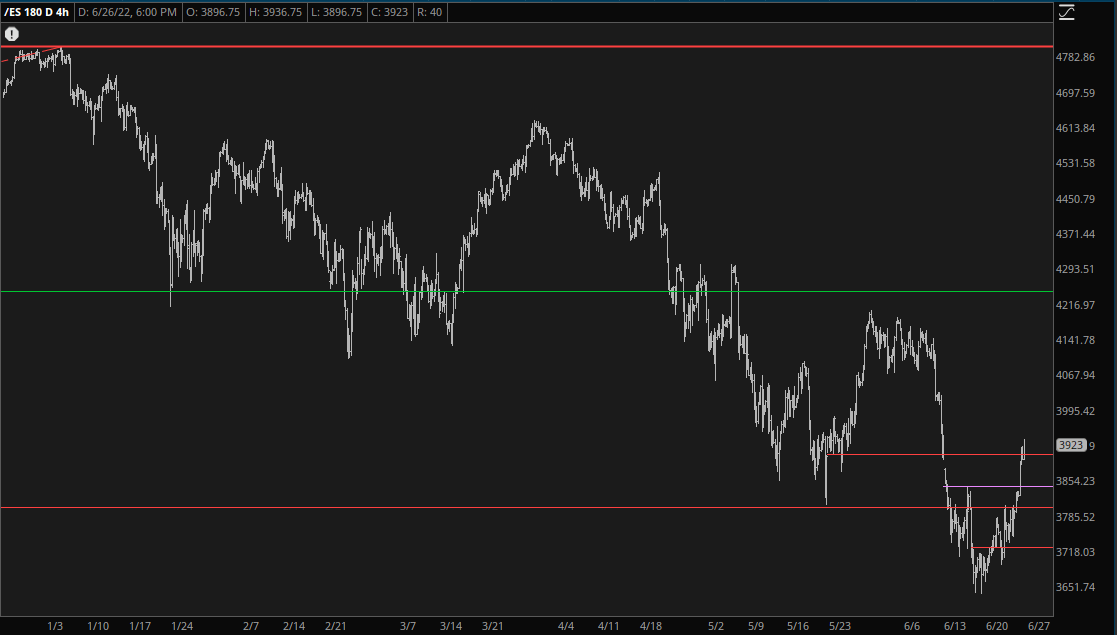Click the 4/4 date on time axis
This screenshot has width=1117, height=635.
coord(566,626)
